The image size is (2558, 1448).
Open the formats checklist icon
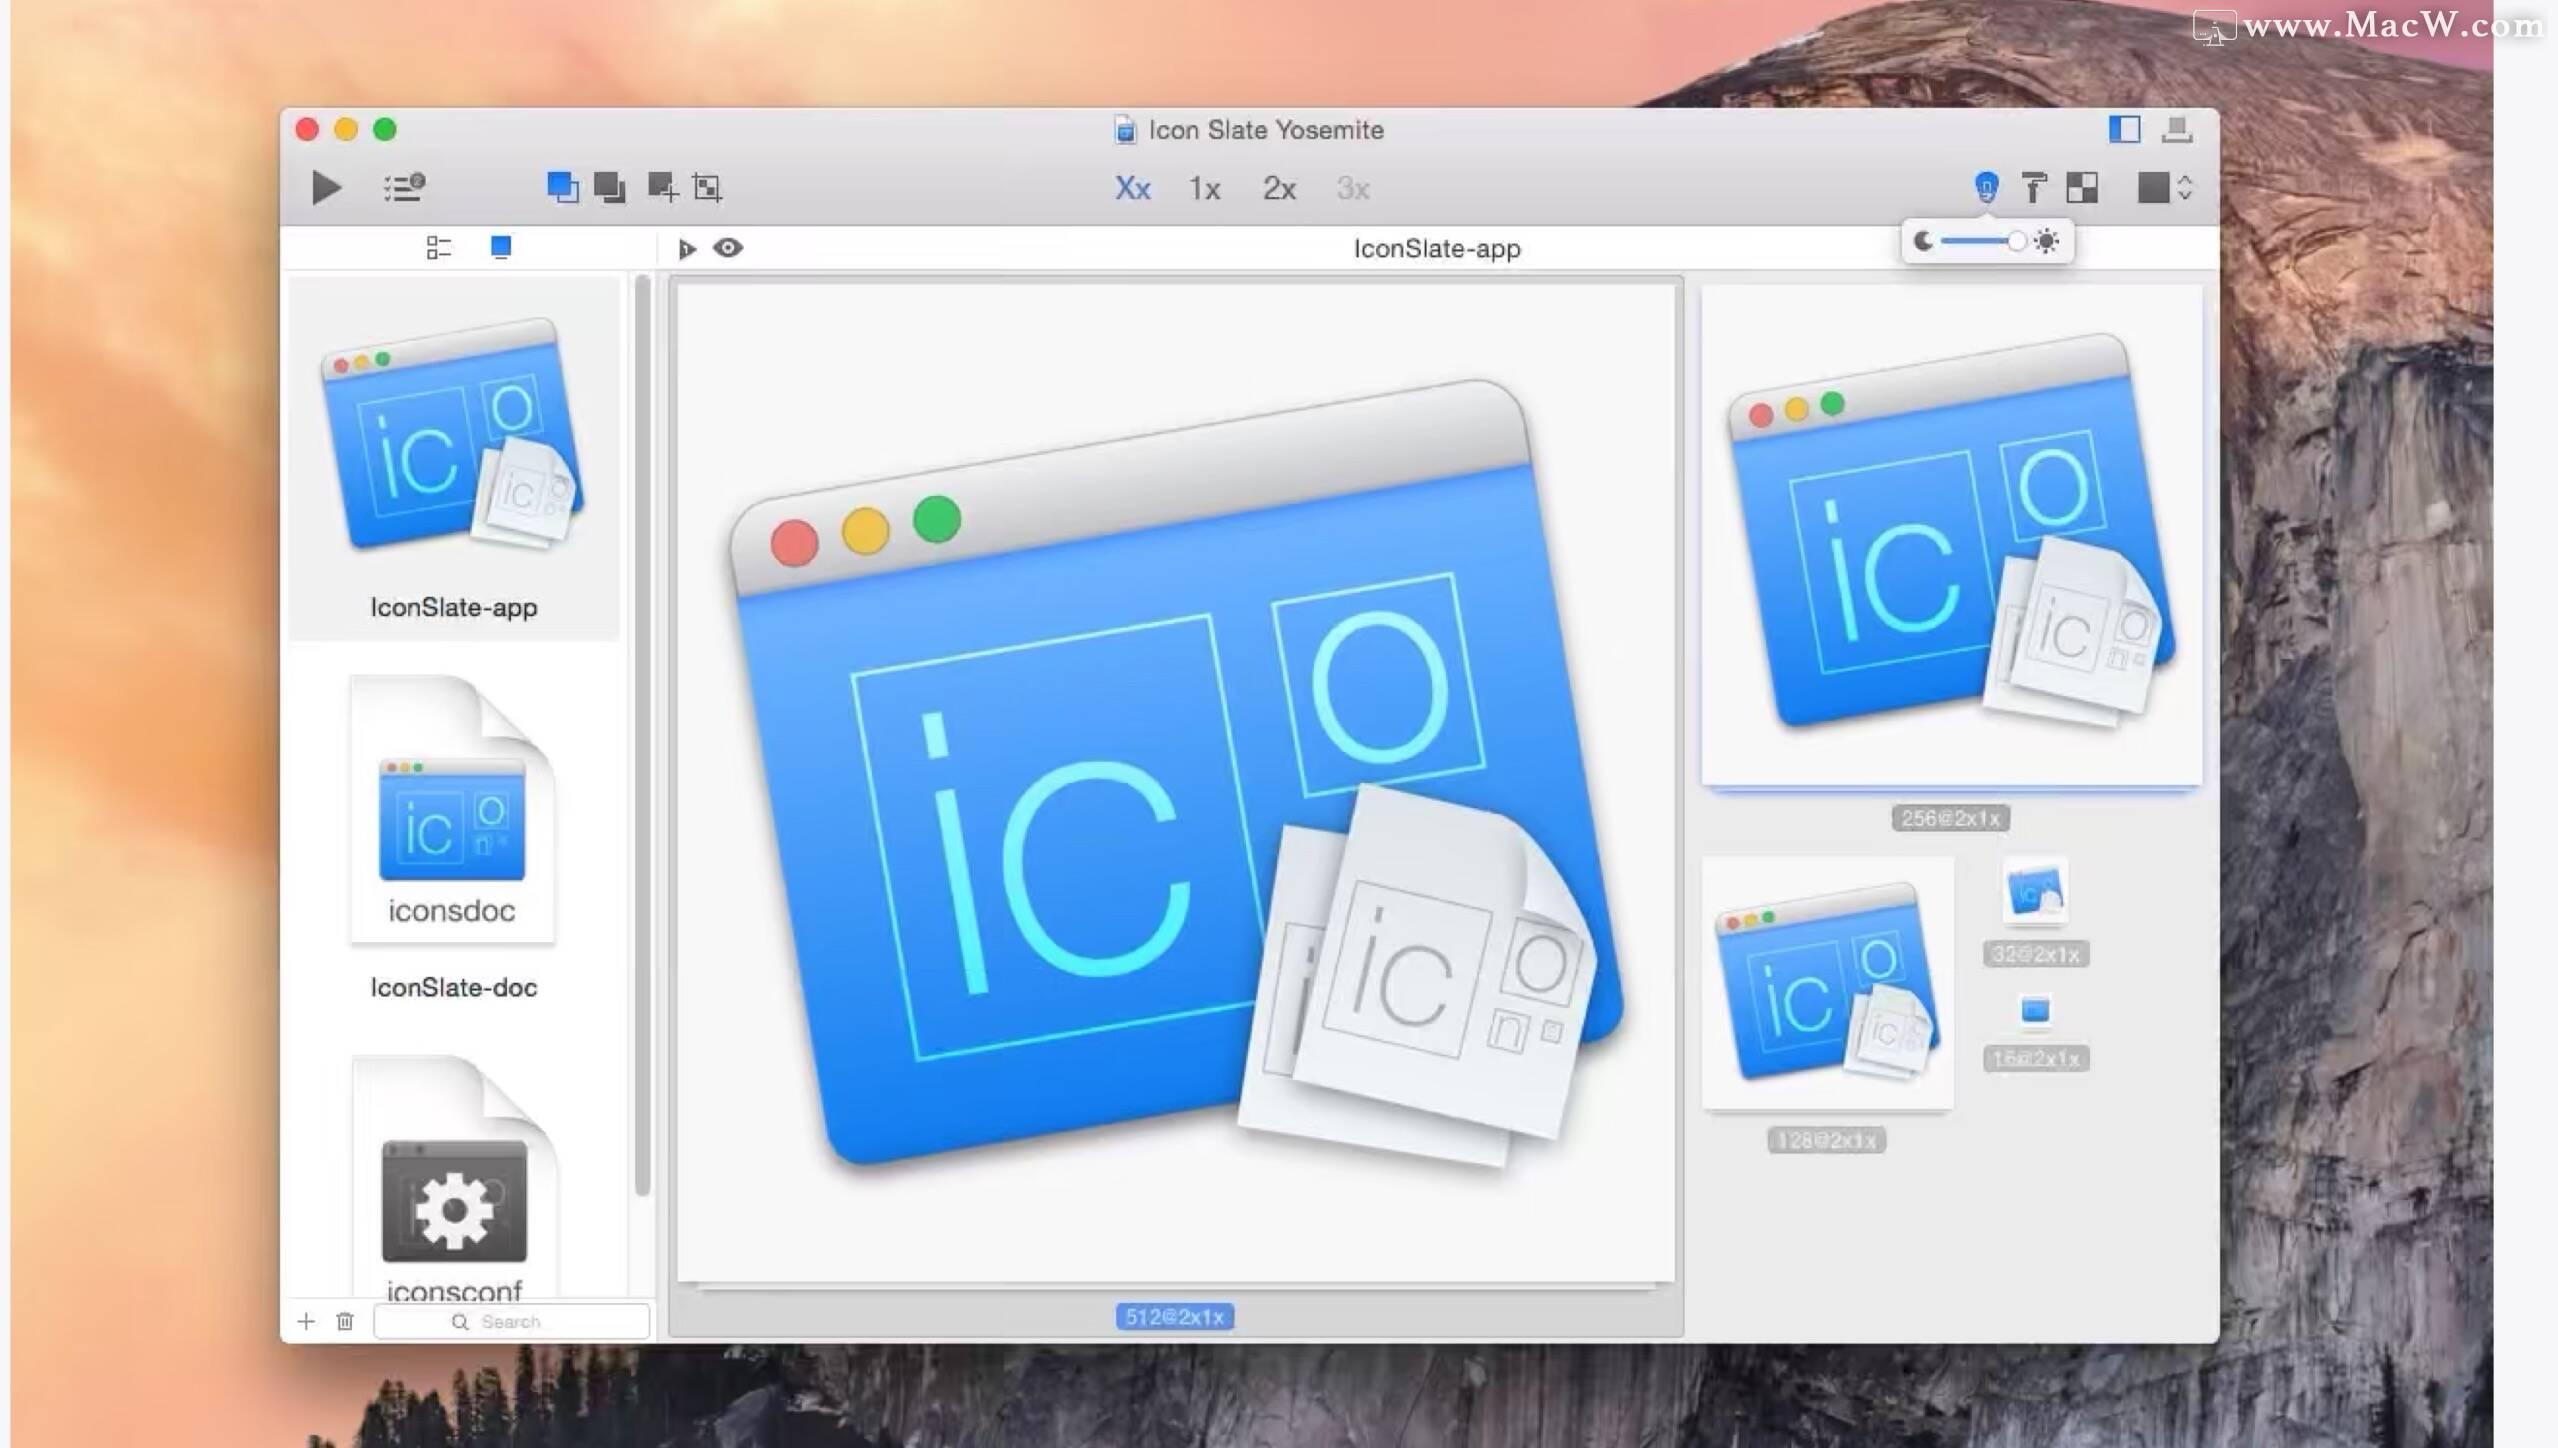(402, 188)
